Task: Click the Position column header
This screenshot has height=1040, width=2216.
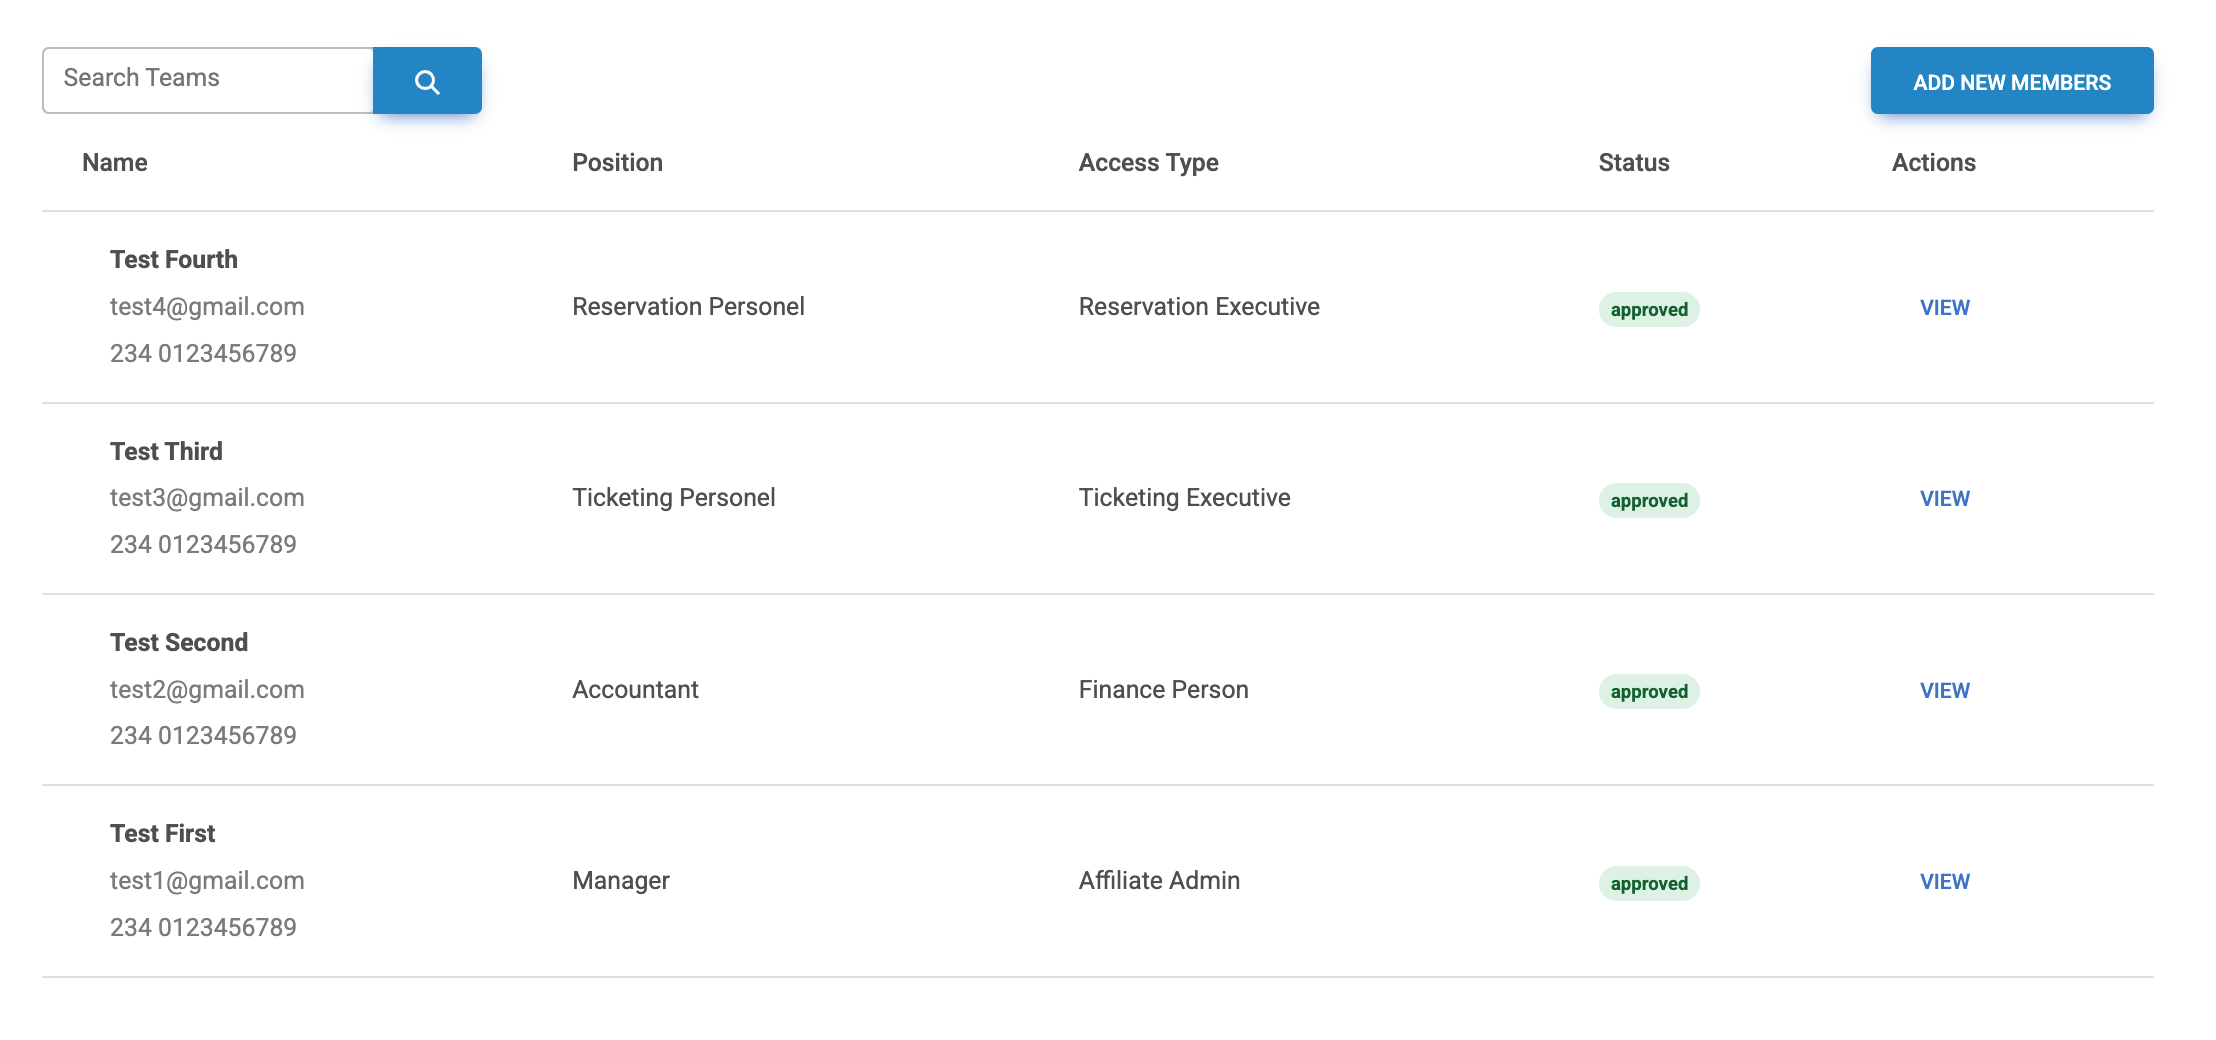Action: pyautogui.click(x=617, y=163)
